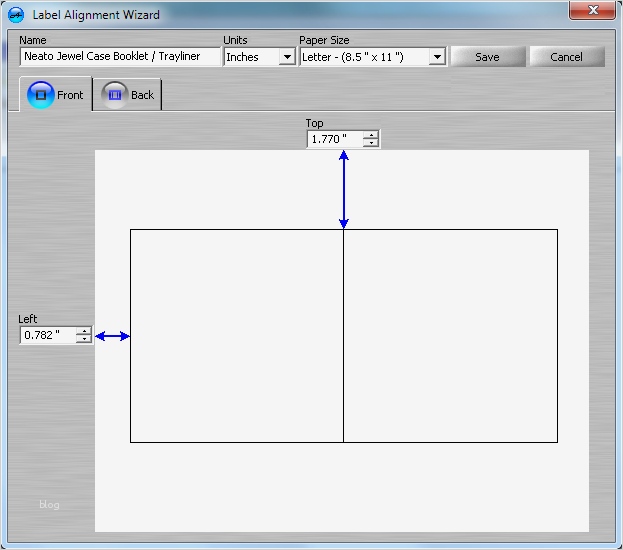Screen dimensions: 623x550
Task: Click inside the Top margin value field
Action: pyautogui.click(x=335, y=139)
